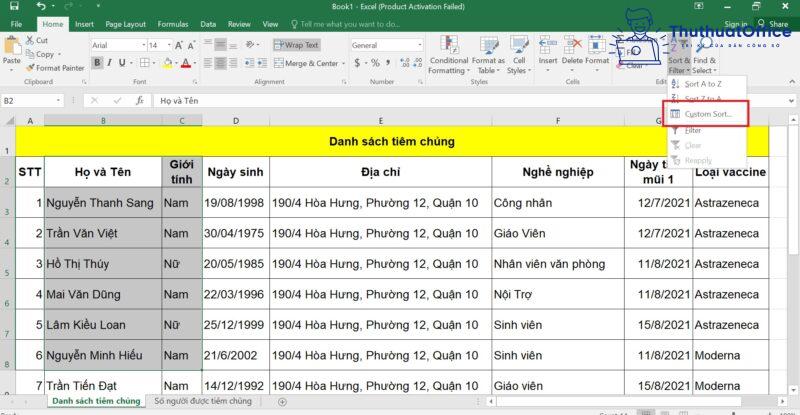
Task: Toggle Wrap Text
Action: tap(296, 45)
